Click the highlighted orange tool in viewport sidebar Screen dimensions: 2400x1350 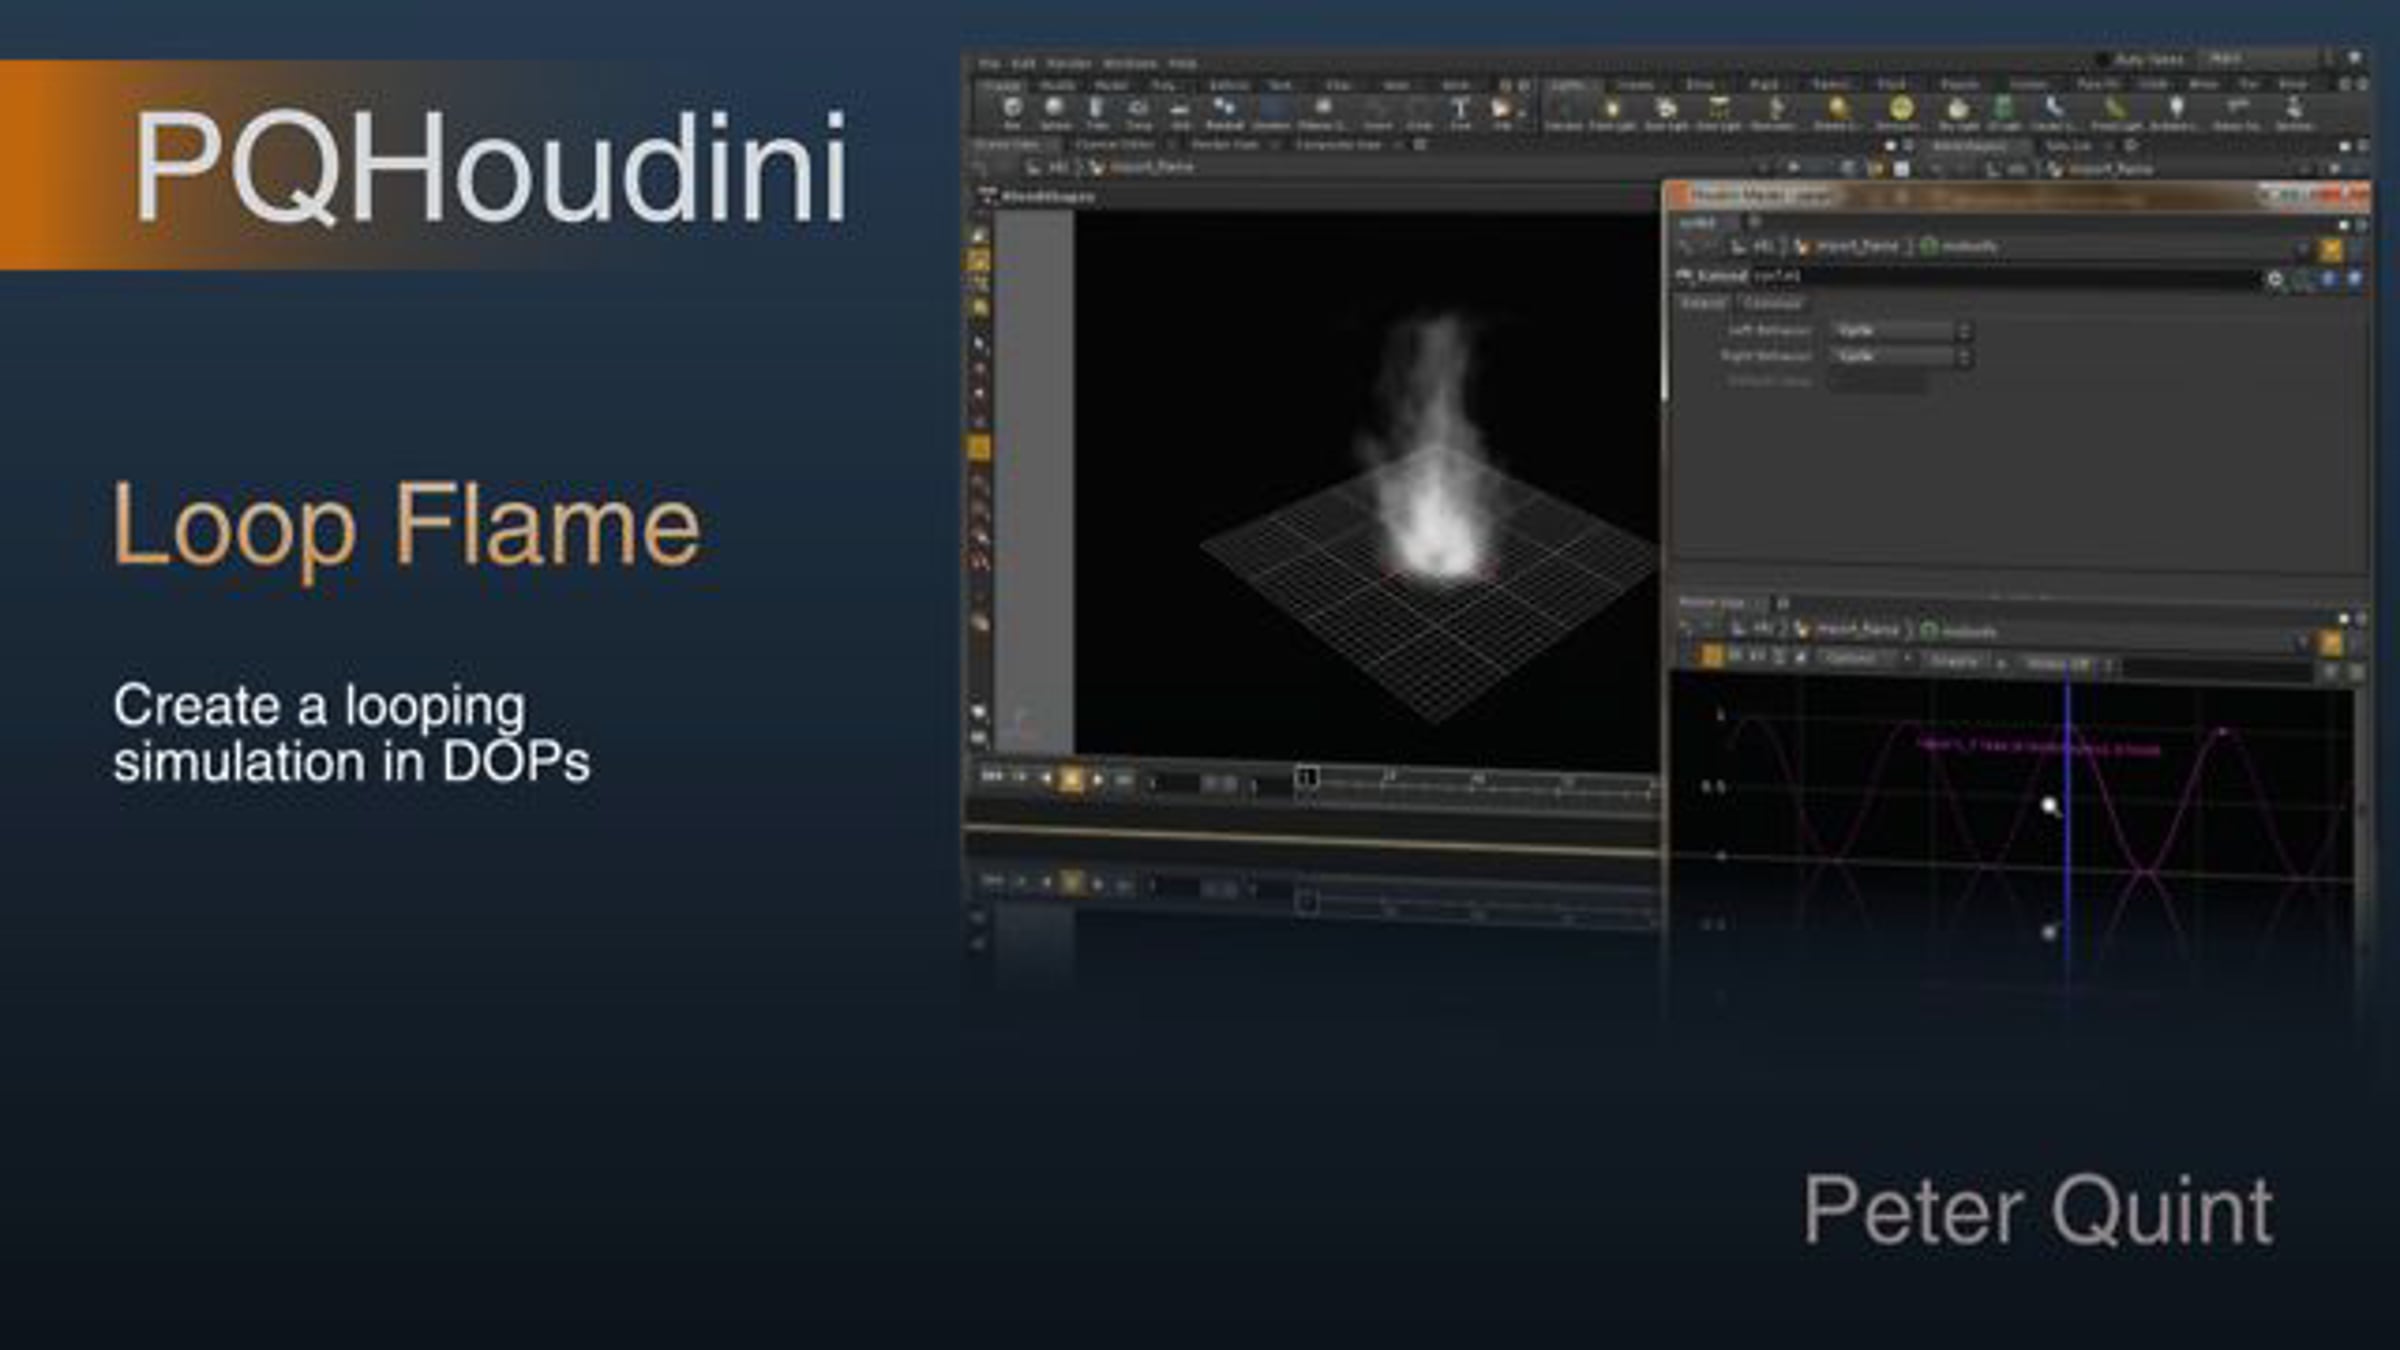click(979, 447)
